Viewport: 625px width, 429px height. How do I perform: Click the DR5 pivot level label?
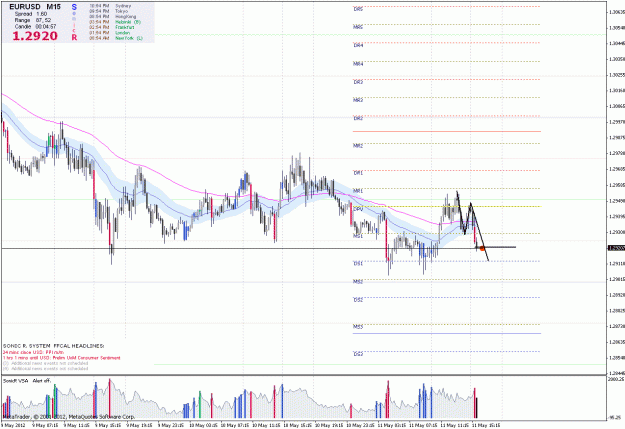(x=358, y=9)
